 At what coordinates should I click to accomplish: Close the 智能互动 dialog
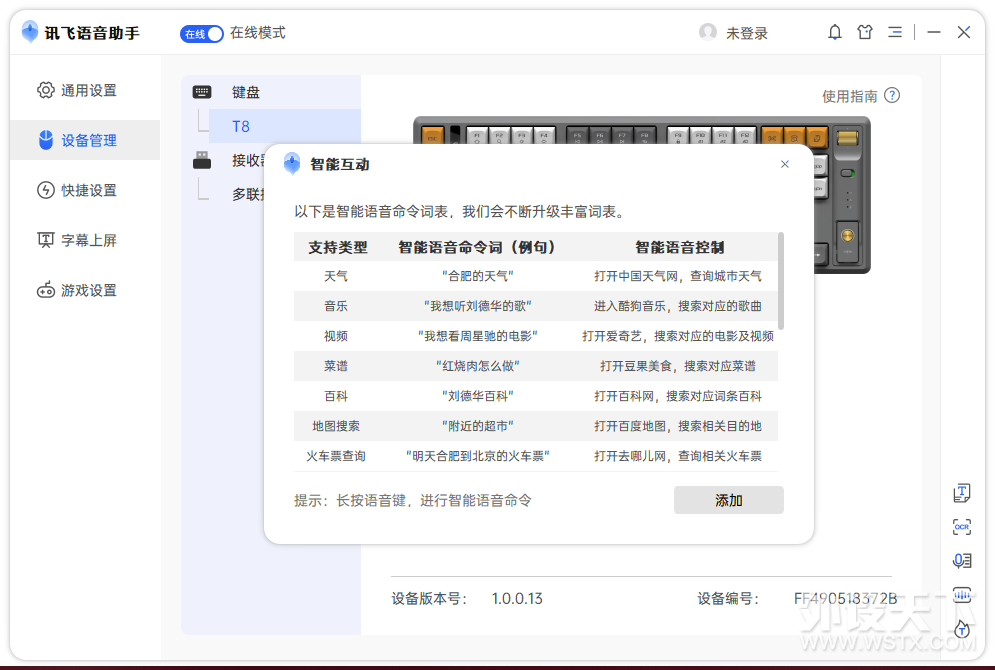point(785,164)
